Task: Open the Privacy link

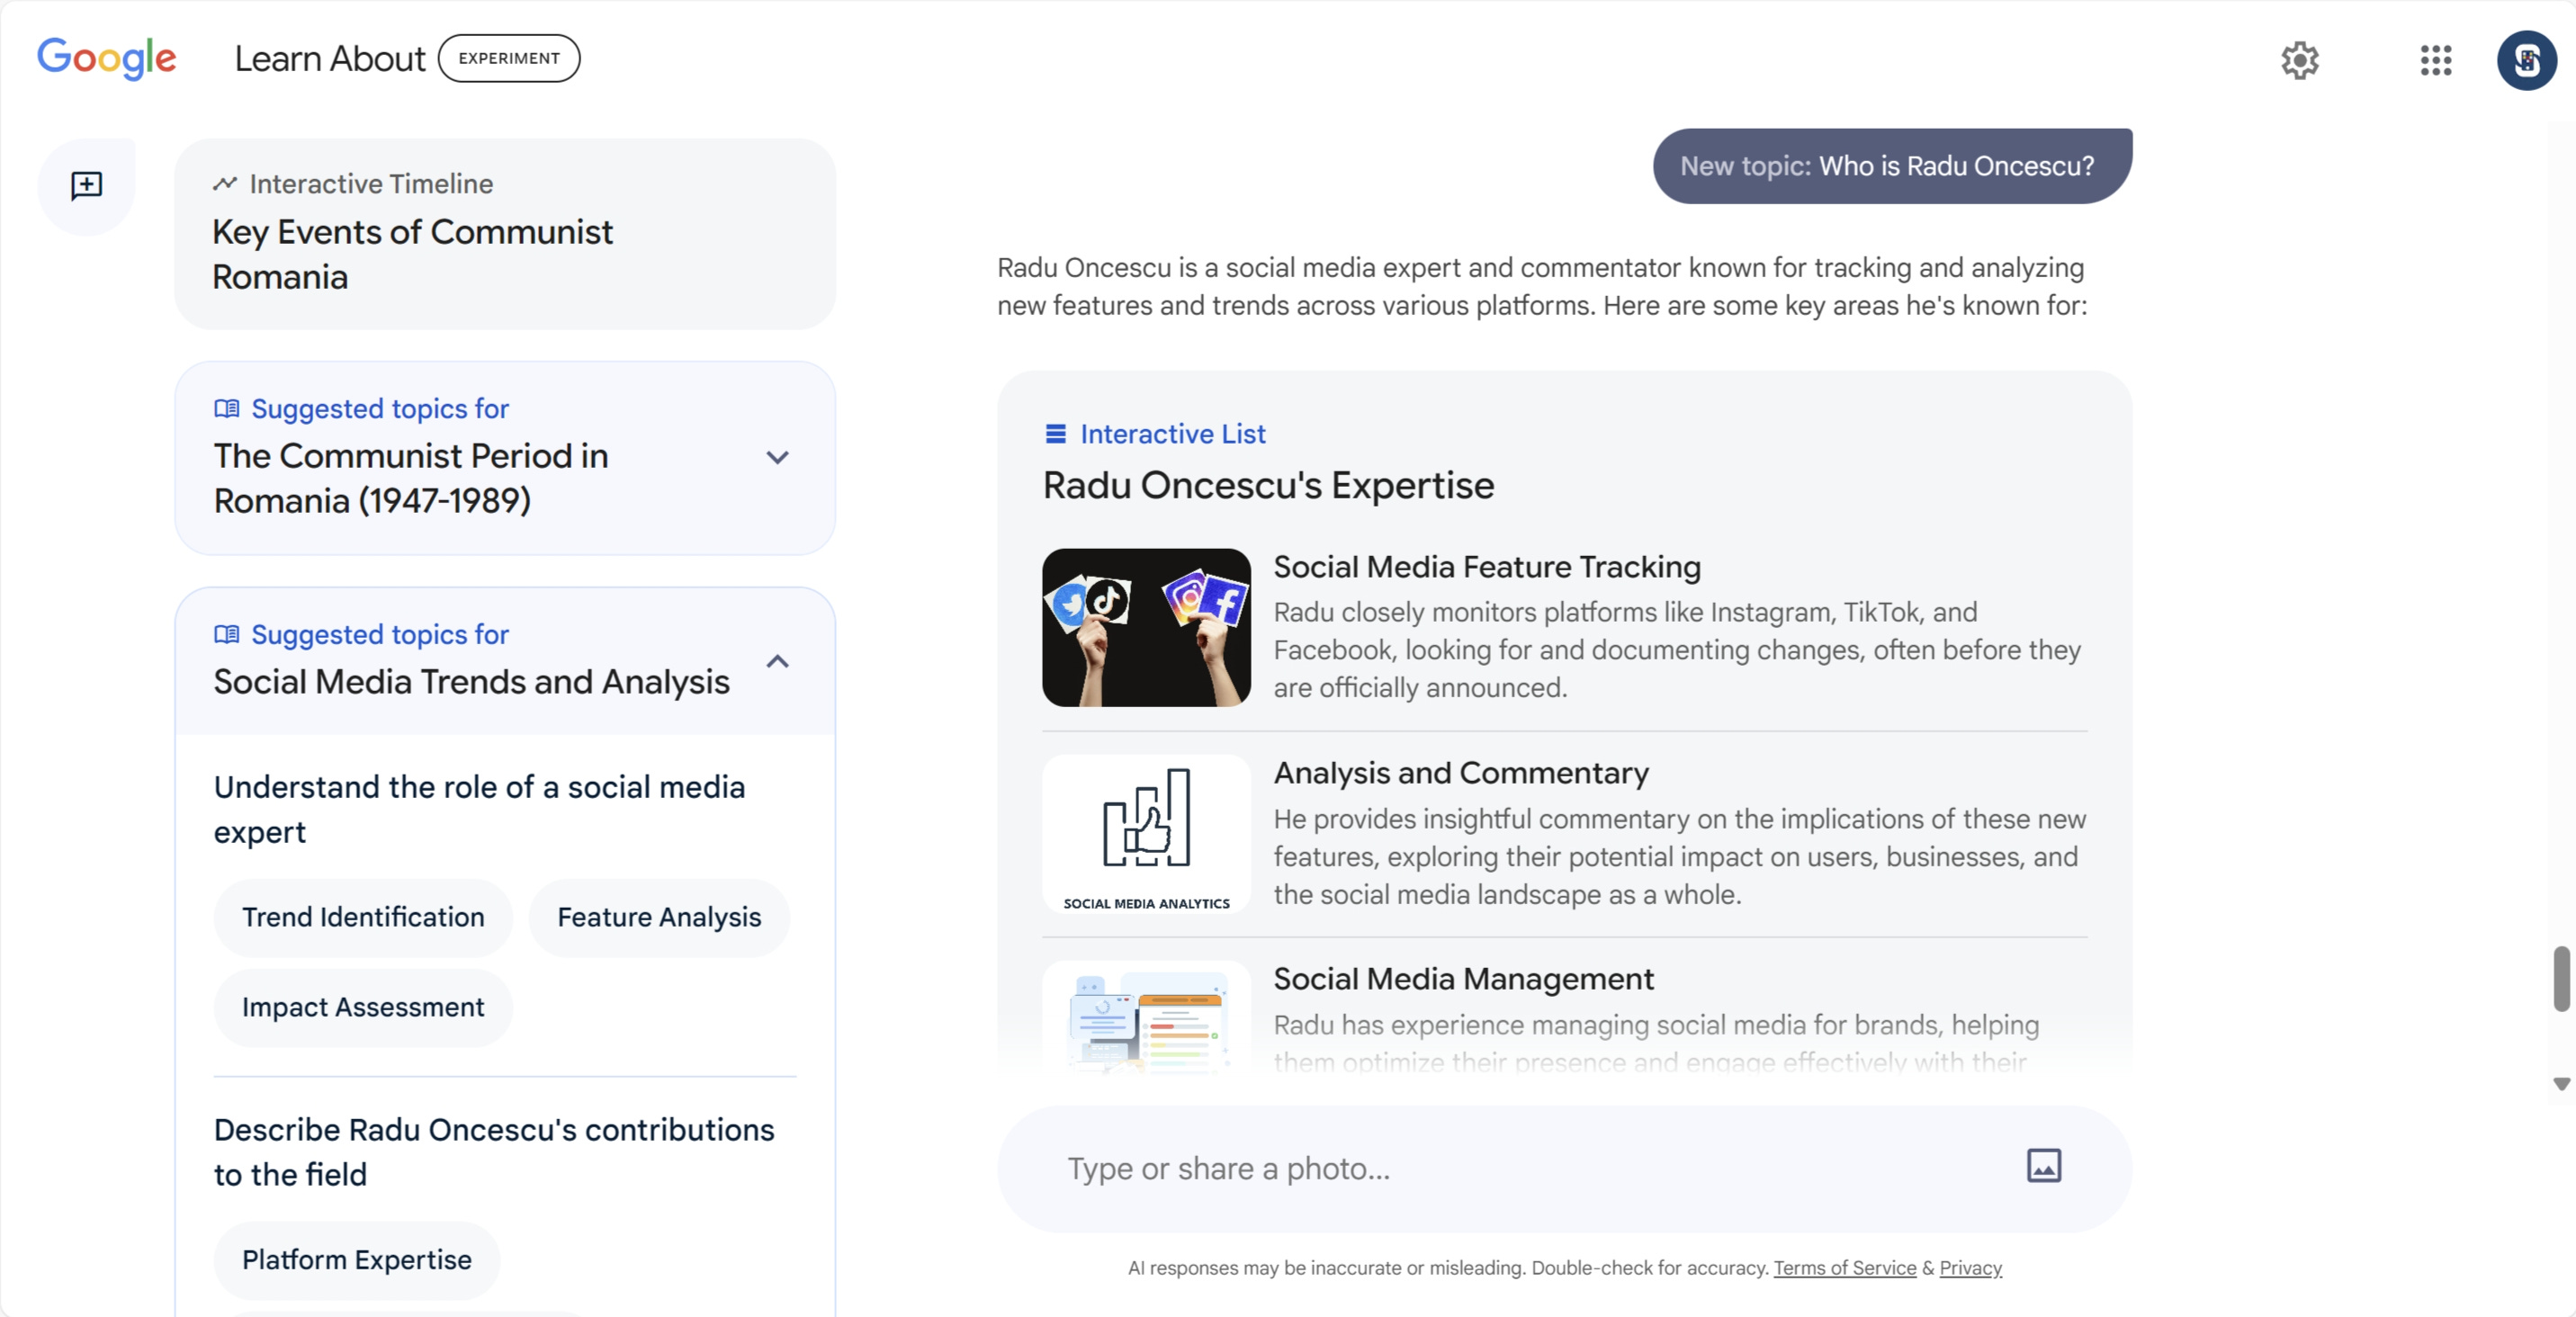Action: tap(1970, 1268)
